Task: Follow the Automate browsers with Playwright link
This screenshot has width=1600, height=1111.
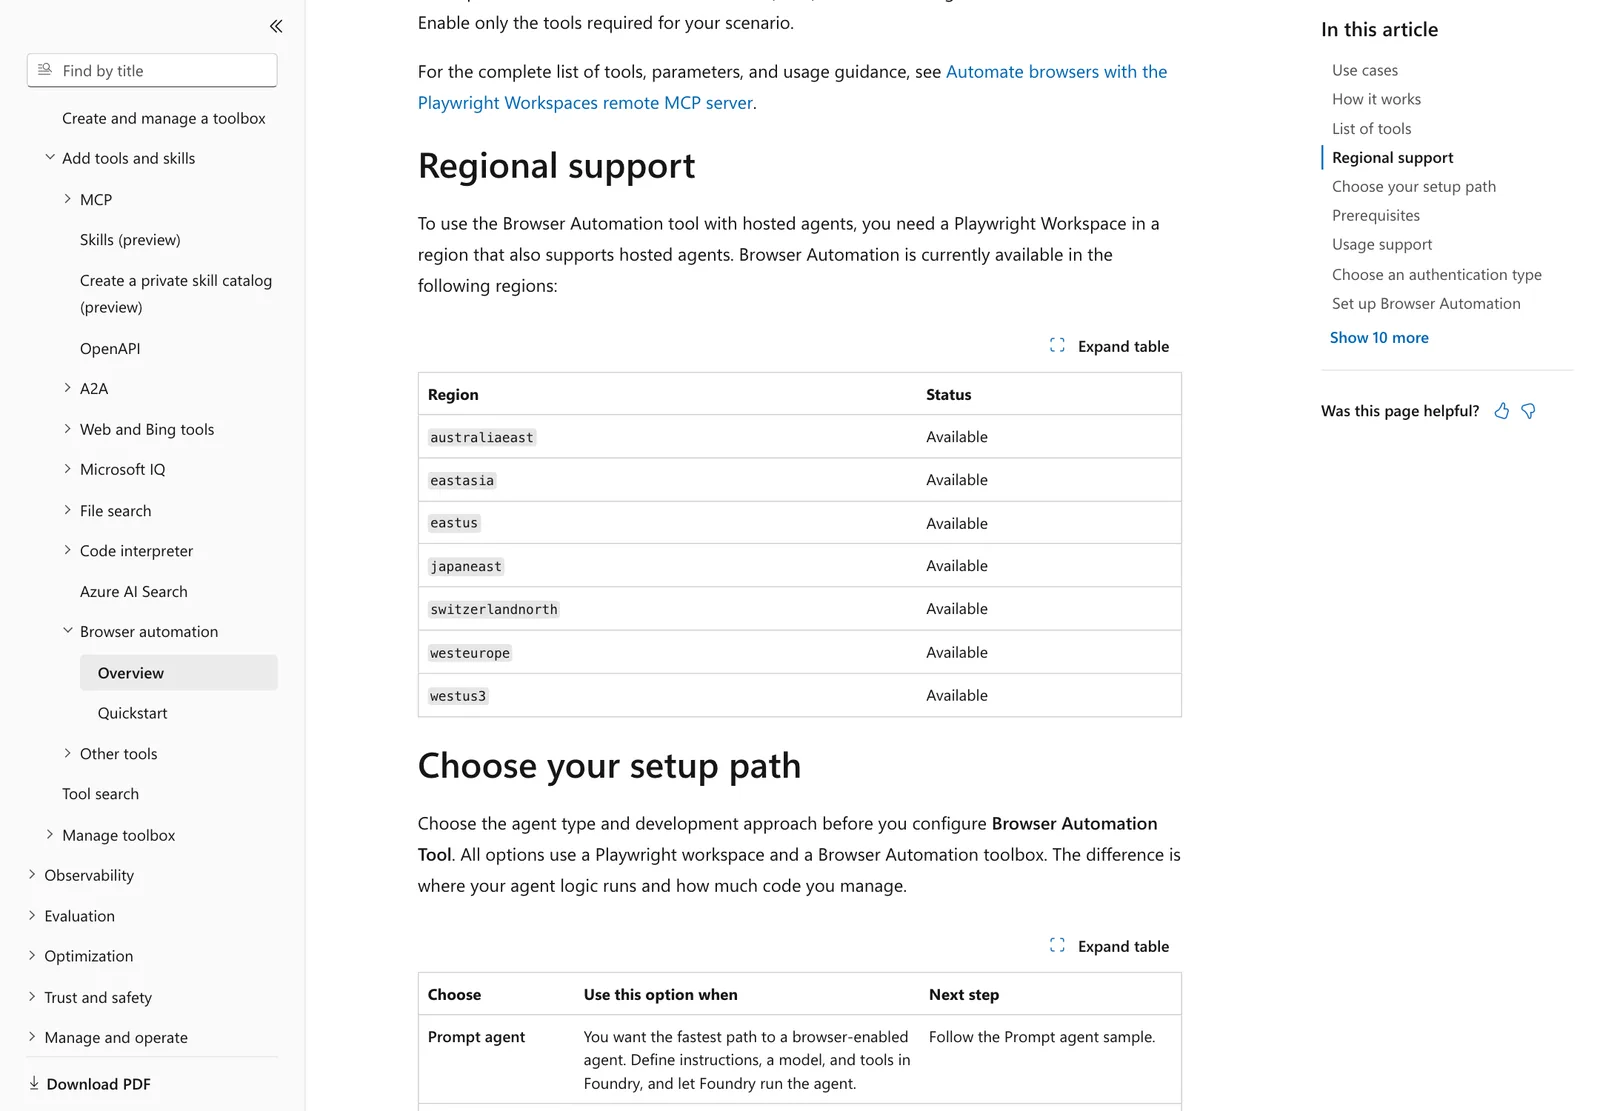Action: point(792,87)
